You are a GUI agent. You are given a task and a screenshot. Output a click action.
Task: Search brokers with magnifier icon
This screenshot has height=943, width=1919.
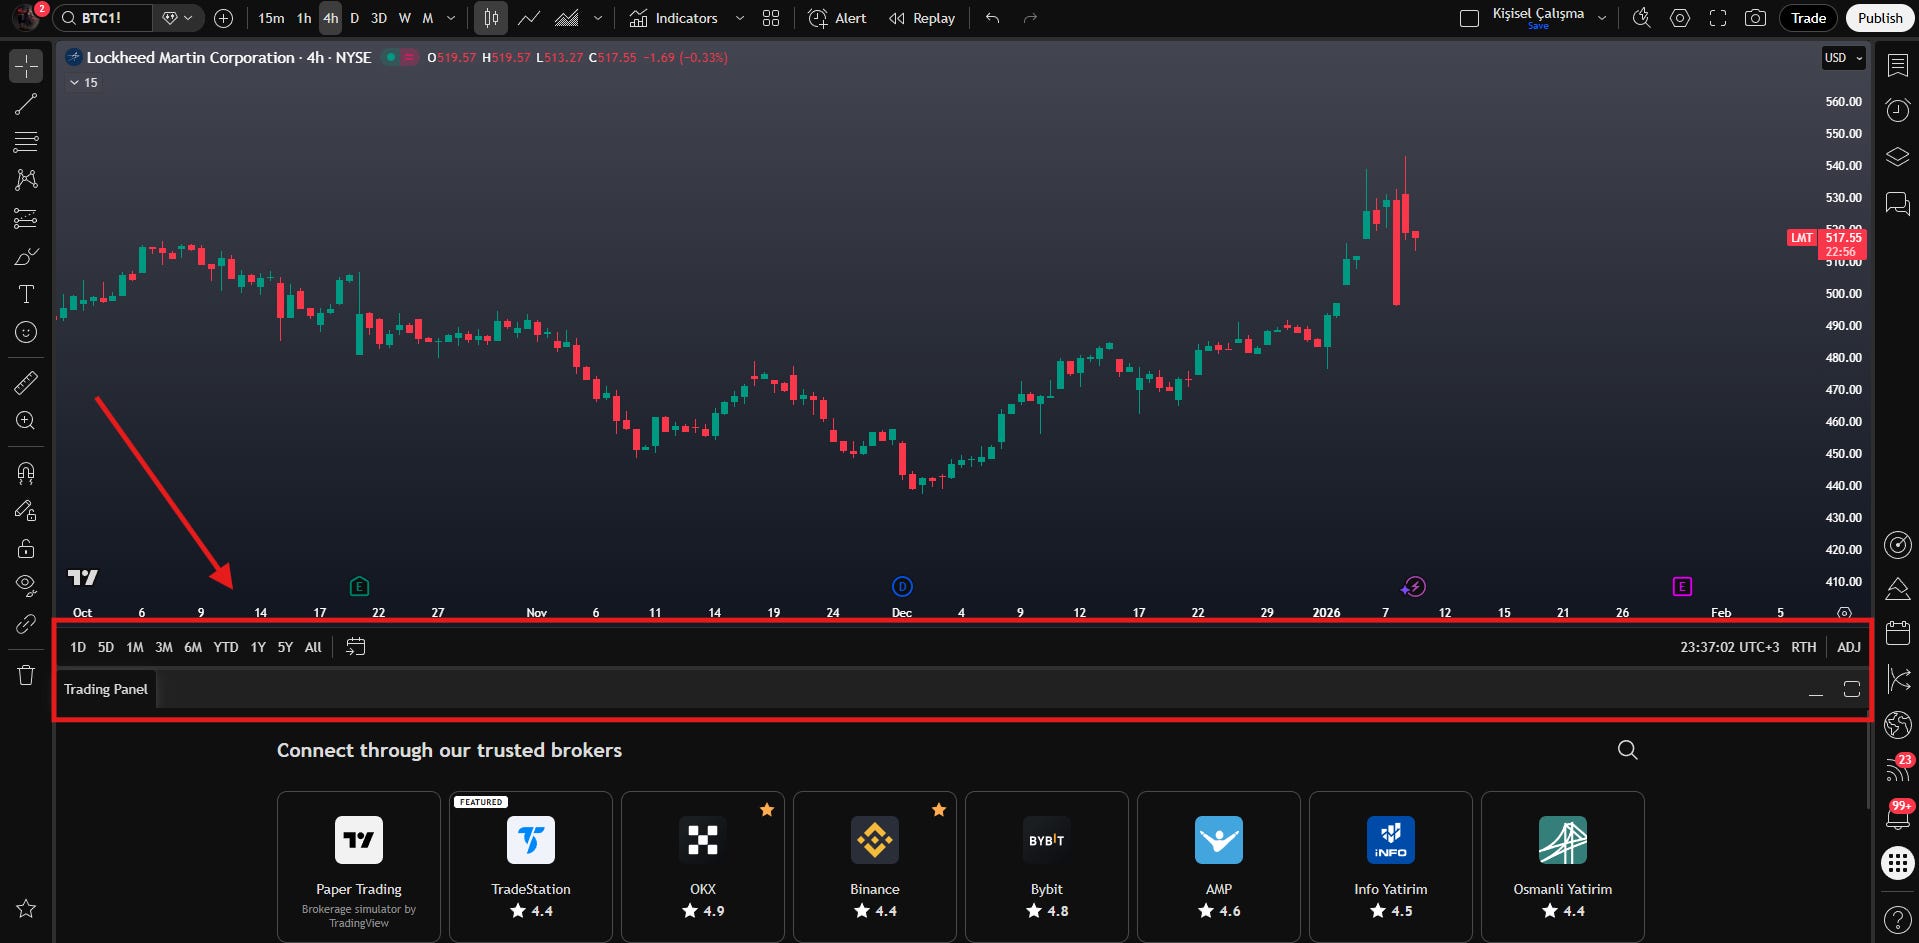[x=1628, y=750]
